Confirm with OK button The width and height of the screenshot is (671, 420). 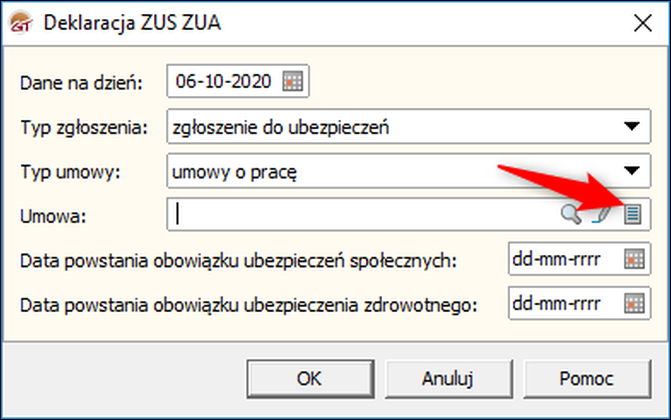(x=310, y=379)
